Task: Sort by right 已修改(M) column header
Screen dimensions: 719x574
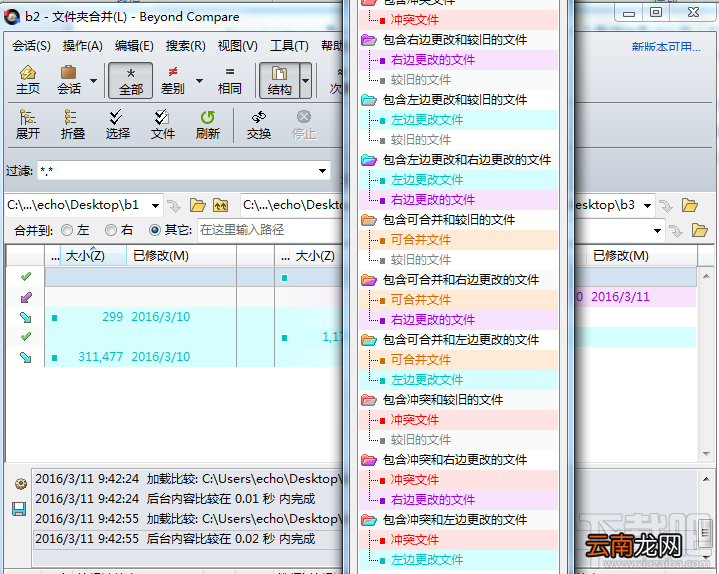Action: [x=621, y=256]
